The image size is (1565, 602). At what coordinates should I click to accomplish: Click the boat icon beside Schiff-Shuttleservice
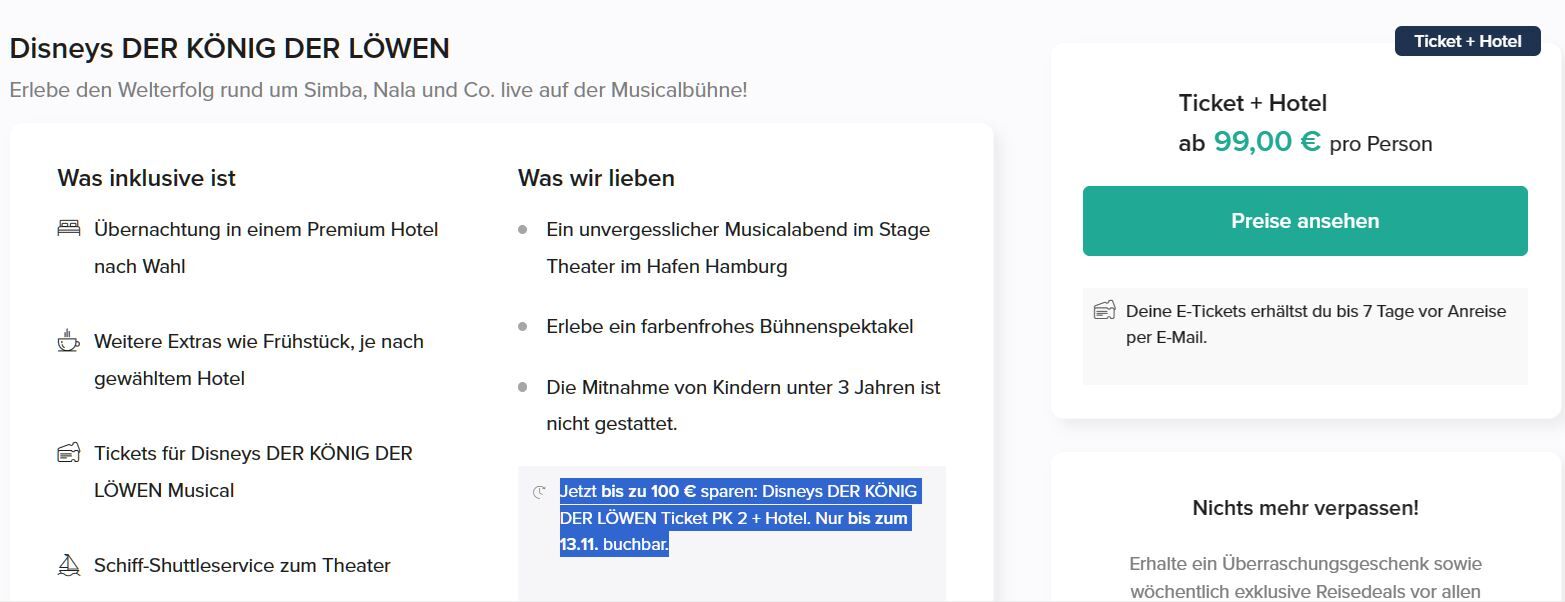coord(68,566)
